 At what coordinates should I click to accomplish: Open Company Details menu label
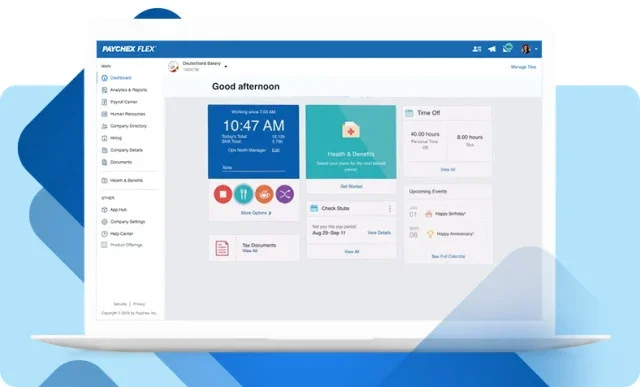coord(127,150)
